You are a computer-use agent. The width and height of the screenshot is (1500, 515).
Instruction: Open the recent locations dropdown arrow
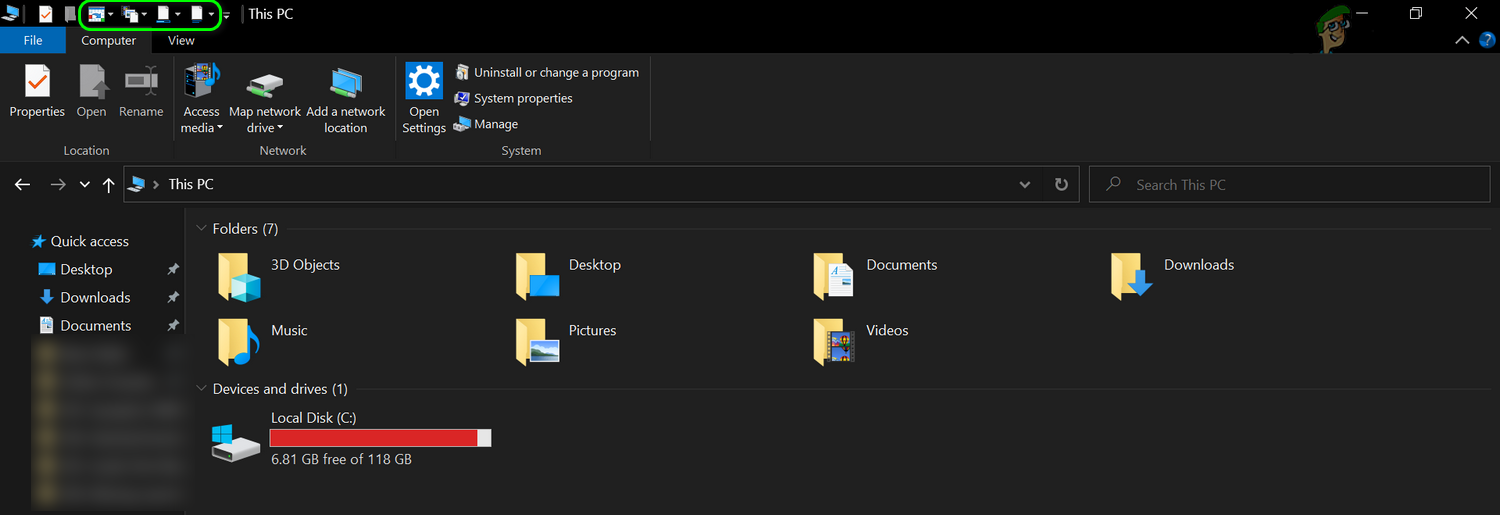pyautogui.click(x=85, y=185)
